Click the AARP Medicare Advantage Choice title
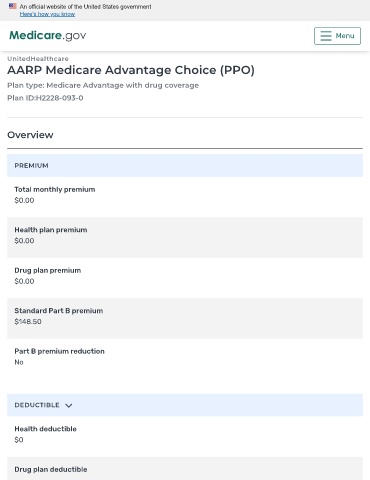 coord(131,70)
